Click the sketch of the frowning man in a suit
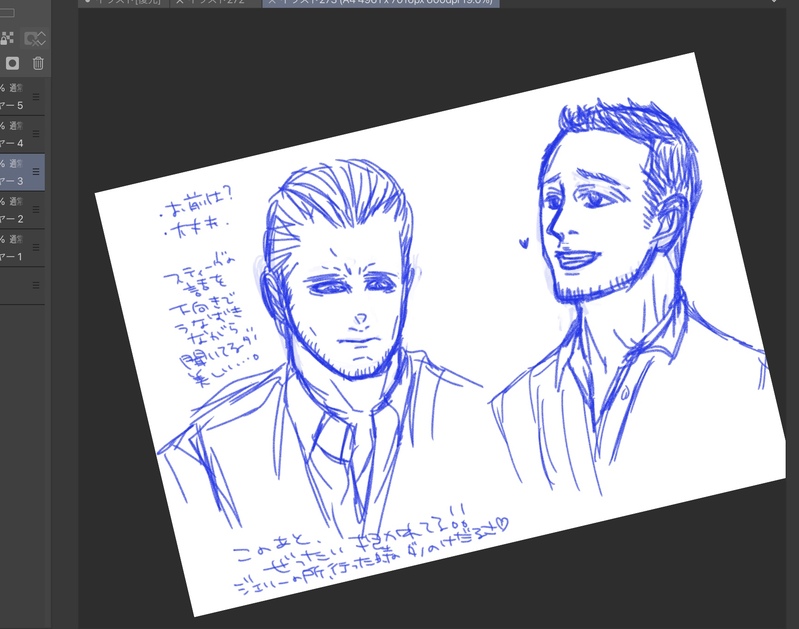 click(x=321, y=347)
